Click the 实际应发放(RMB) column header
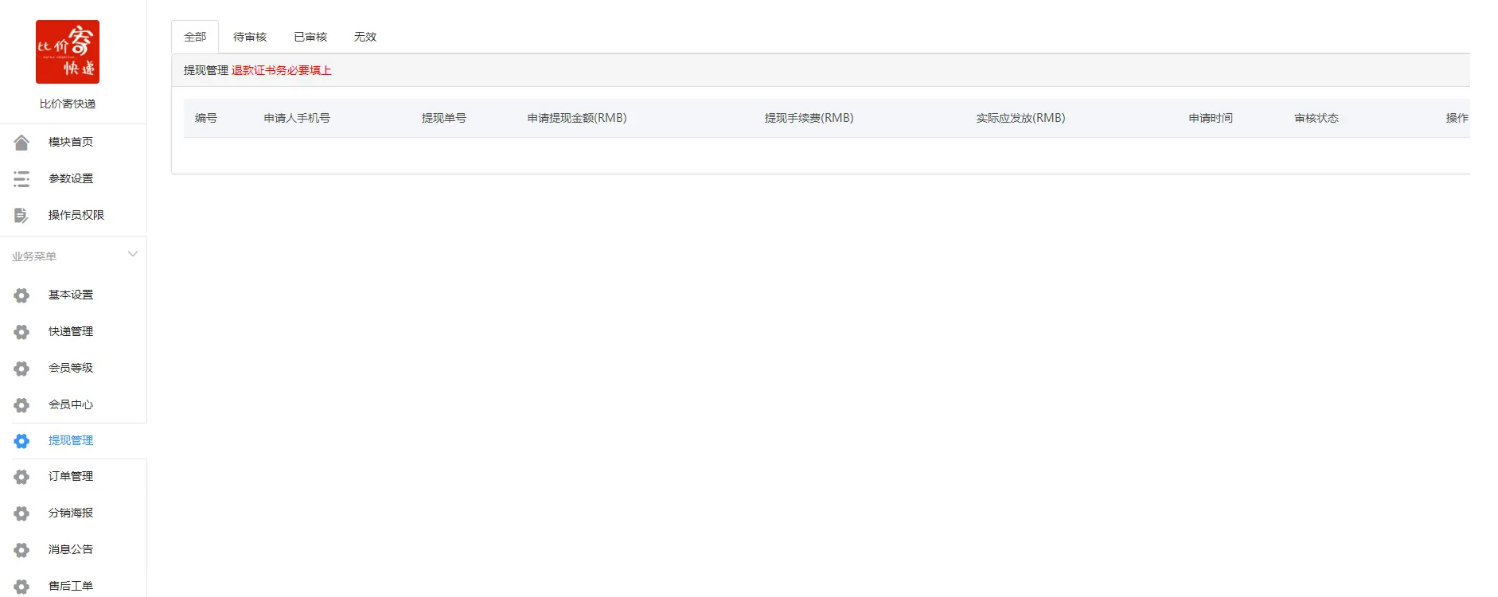Viewport: 1498px width, 597px height. (1021, 118)
